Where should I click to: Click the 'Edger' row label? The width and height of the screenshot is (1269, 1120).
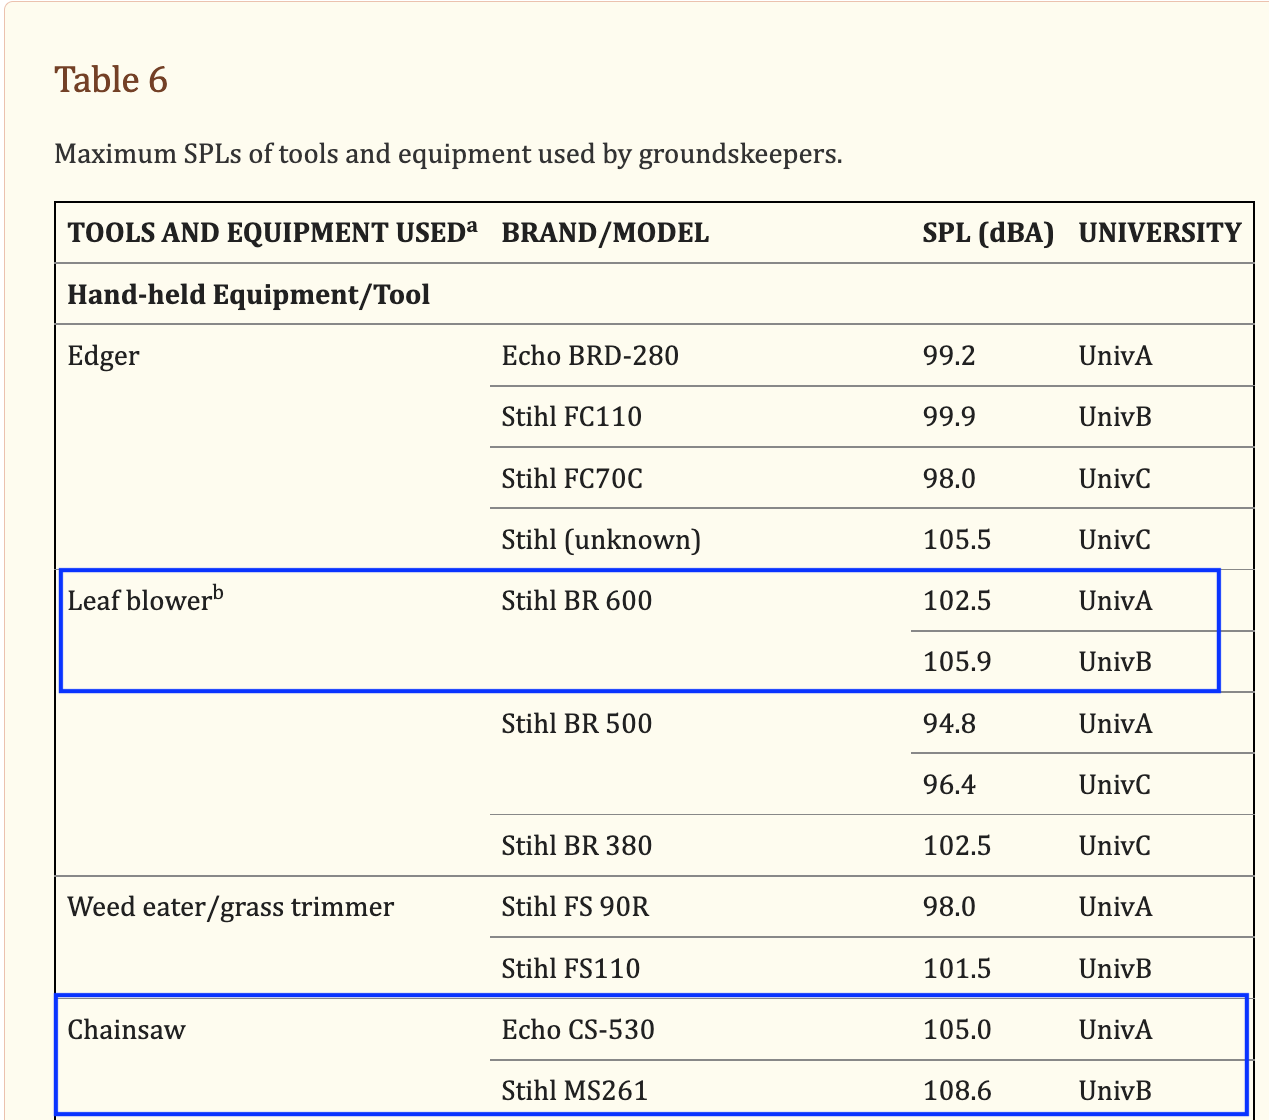coord(103,356)
